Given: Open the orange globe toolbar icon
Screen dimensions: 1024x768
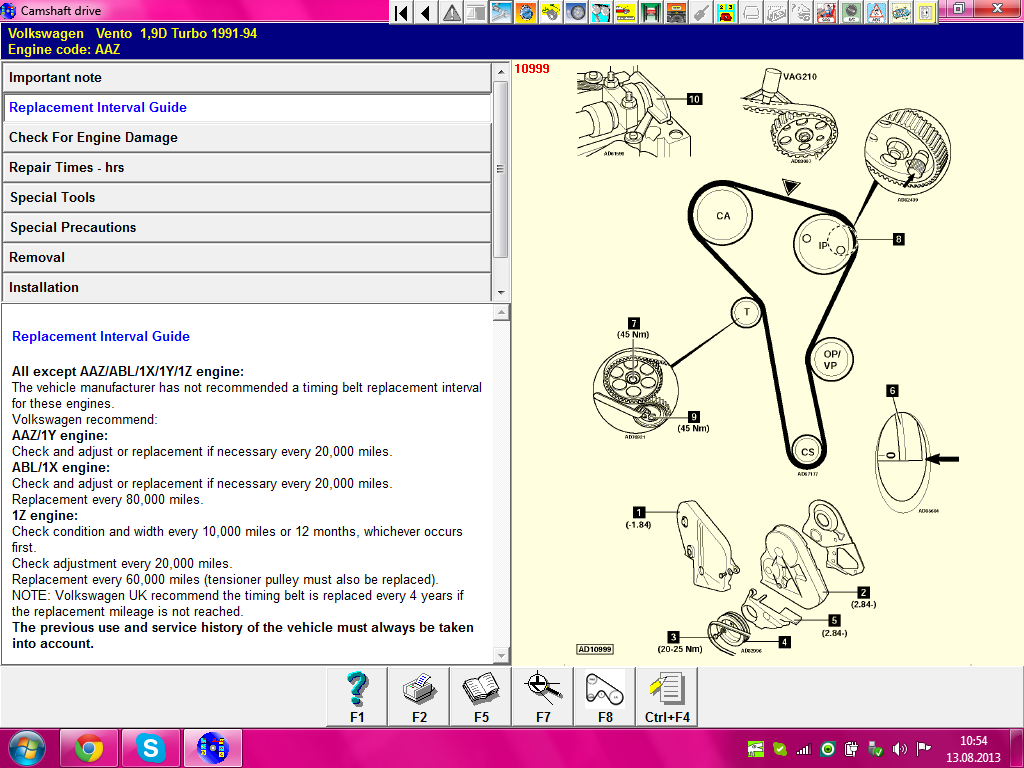Looking at the screenshot, I should [526, 12].
